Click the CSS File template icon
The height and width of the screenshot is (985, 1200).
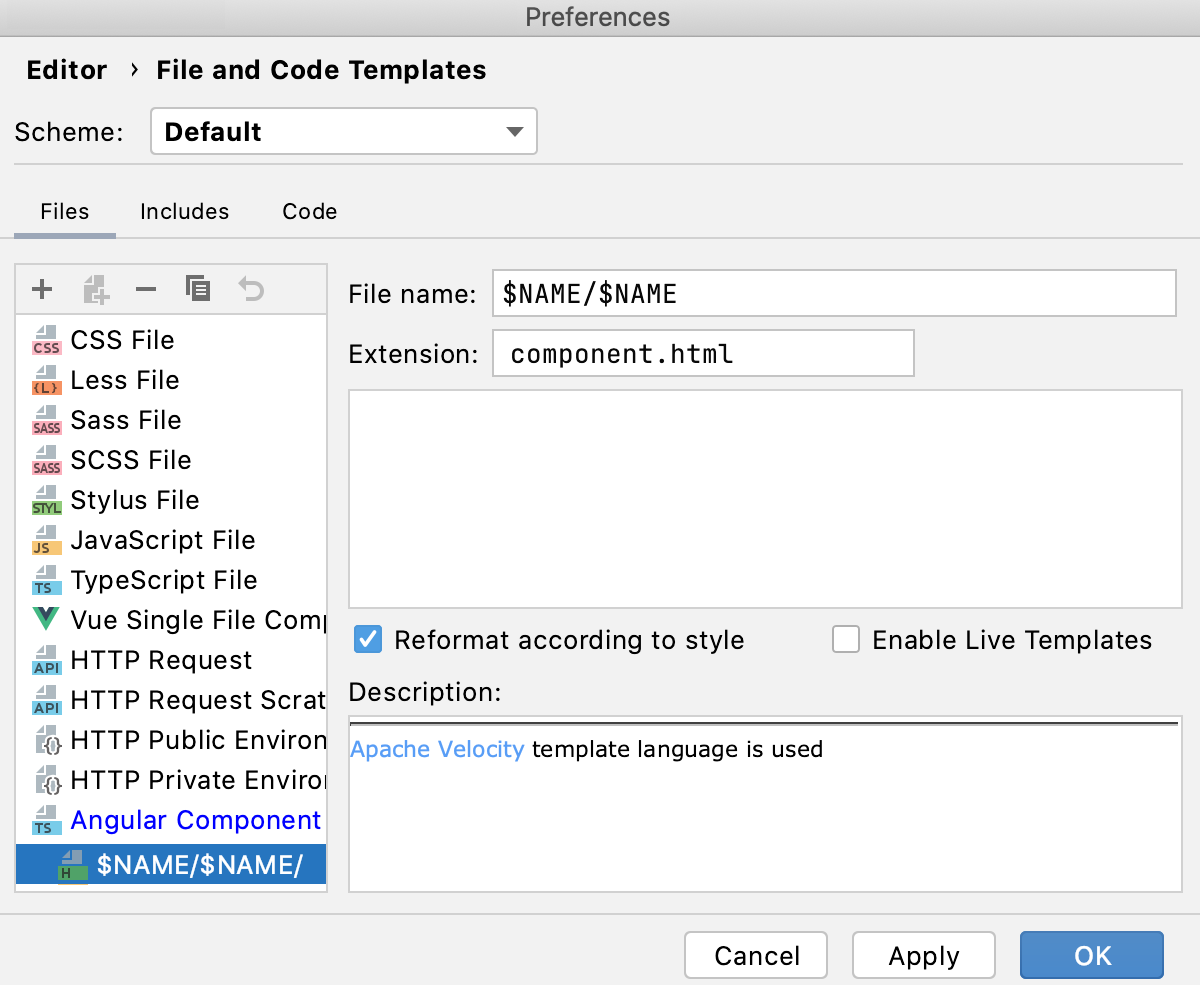(46, 340)
